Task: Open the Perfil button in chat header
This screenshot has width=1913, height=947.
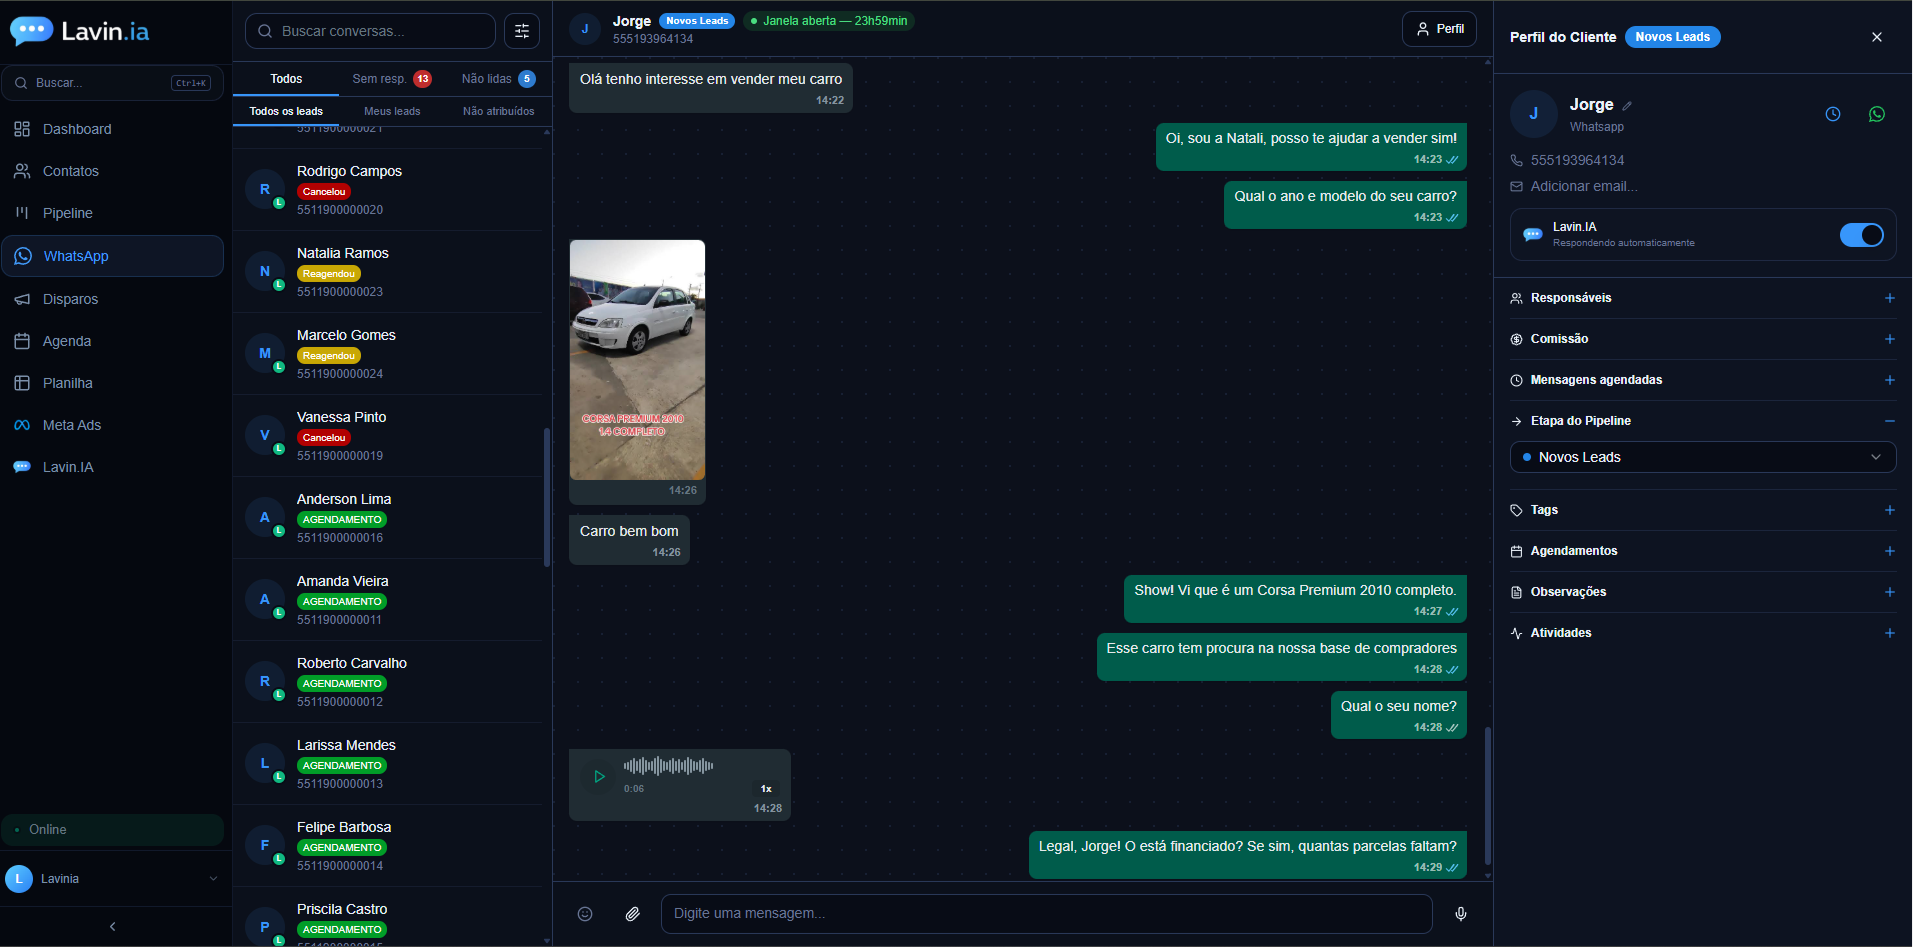Action: click(1440, 29)
